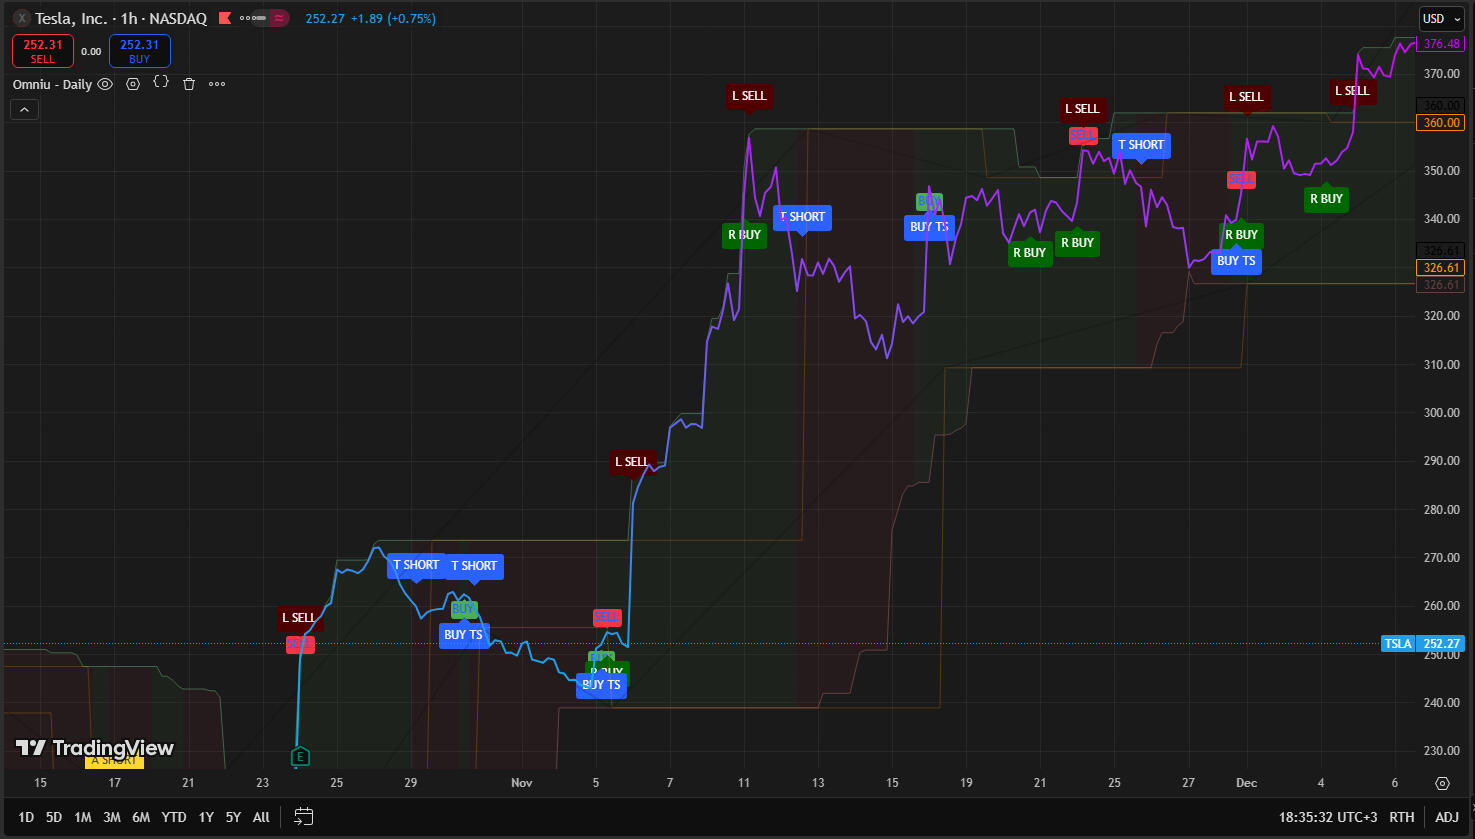Click the Tesla symbol logo icon
Image resolution: width=1475 pixels, height=839 pixels.
[21, 18]
